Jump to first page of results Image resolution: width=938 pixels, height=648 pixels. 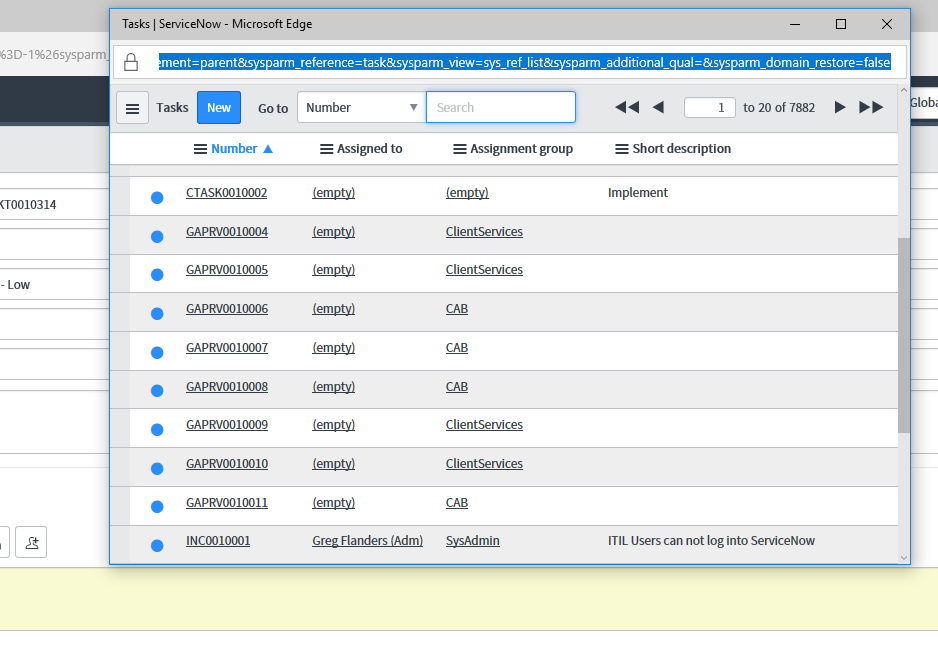click(x=626, y=108)
